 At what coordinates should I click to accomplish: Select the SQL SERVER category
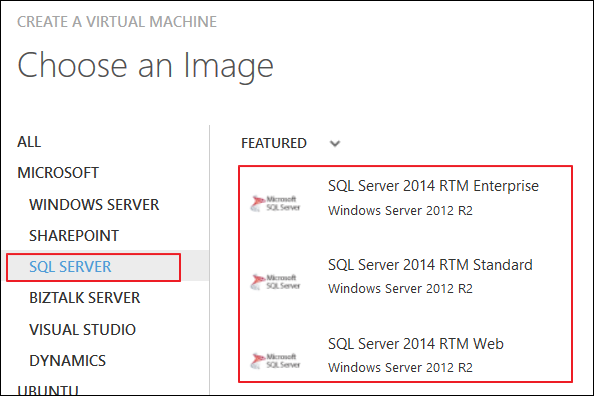[x=70, y=267]
